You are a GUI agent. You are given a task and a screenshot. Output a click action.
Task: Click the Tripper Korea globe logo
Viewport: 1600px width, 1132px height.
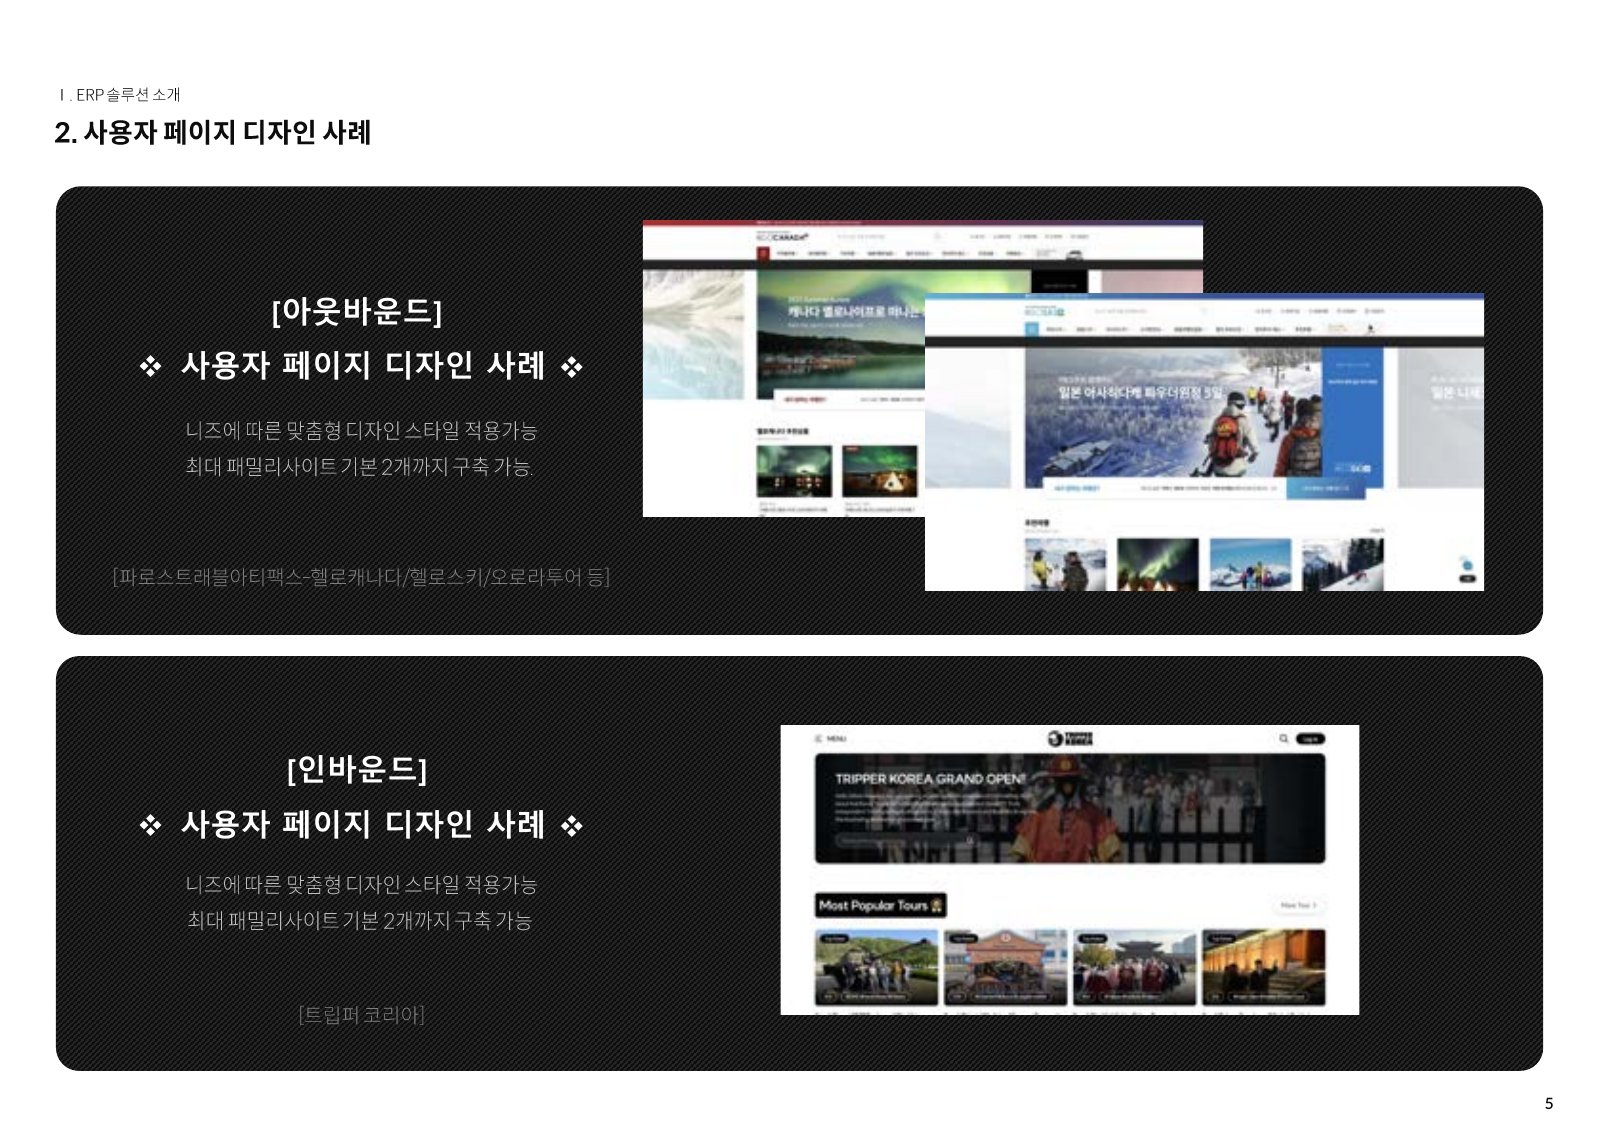tap(1069, 739)
